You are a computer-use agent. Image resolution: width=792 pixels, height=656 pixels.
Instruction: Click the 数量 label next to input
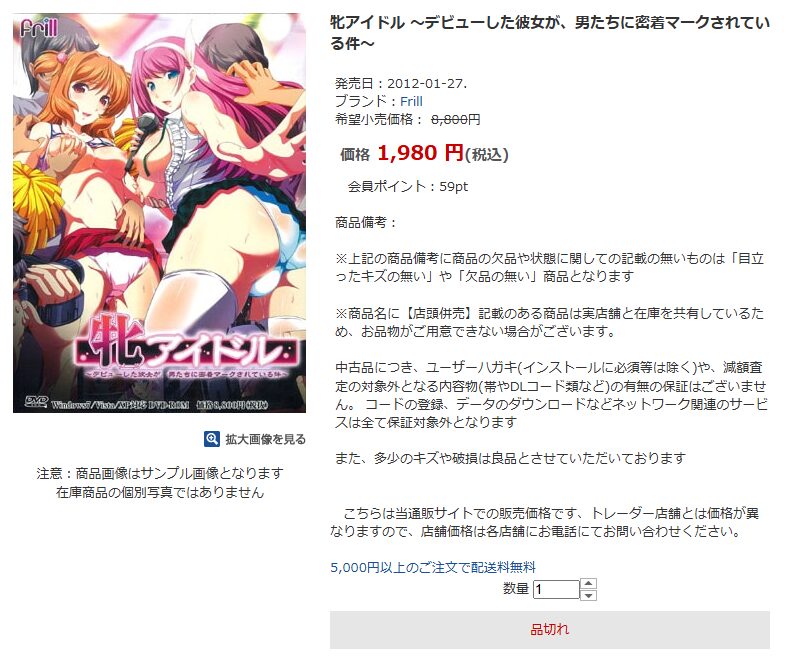(x=516, y=588)
